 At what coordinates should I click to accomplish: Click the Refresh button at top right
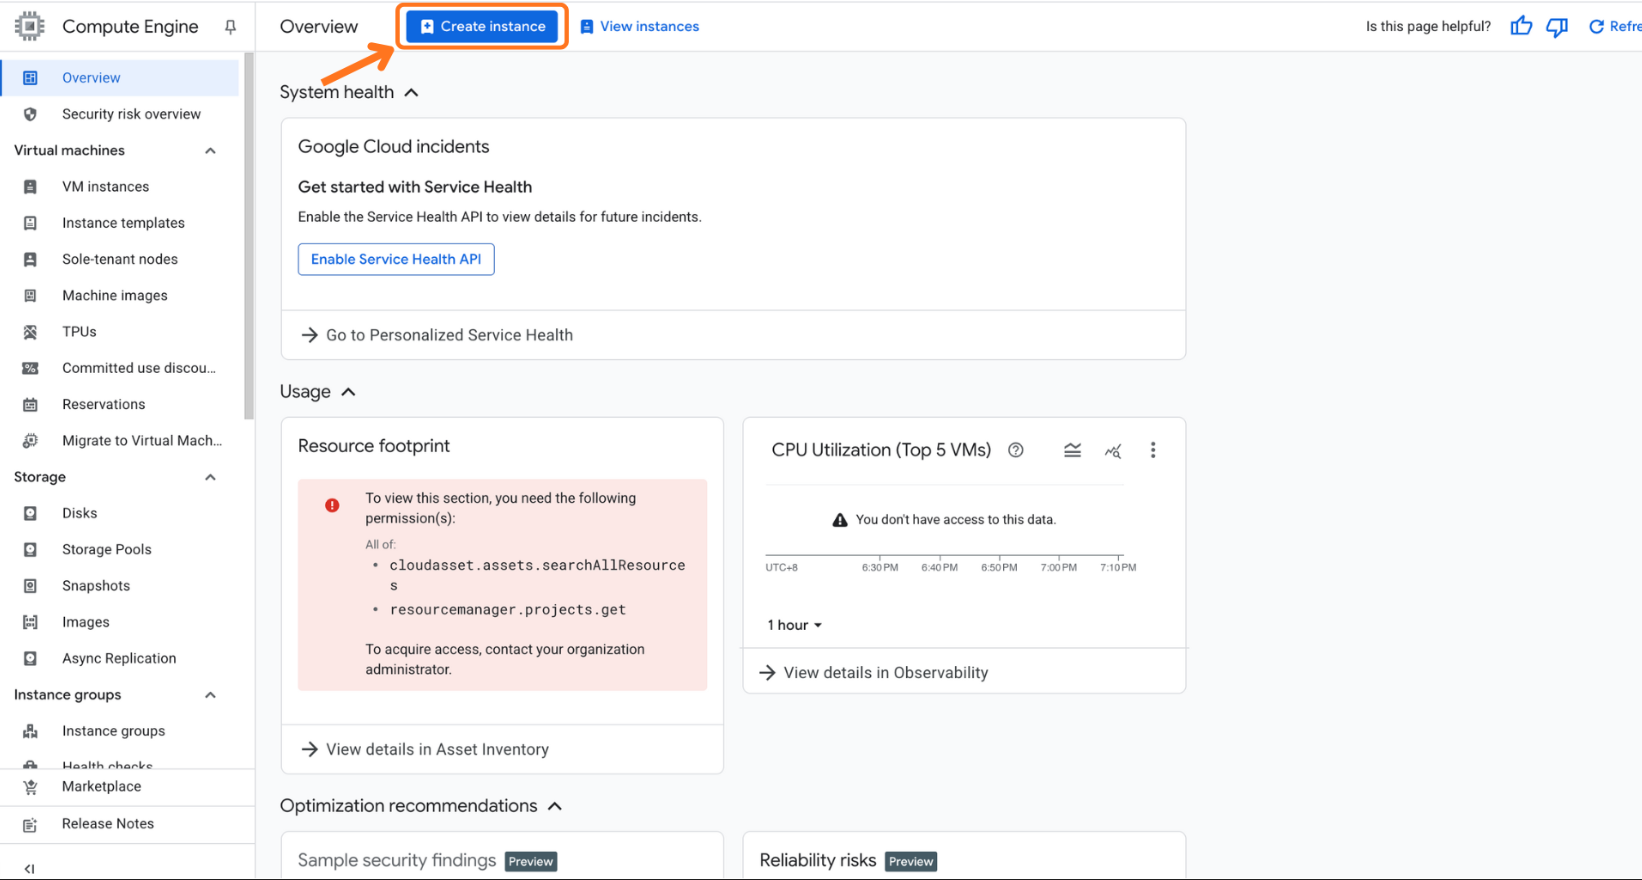[x=1614, y=27]
